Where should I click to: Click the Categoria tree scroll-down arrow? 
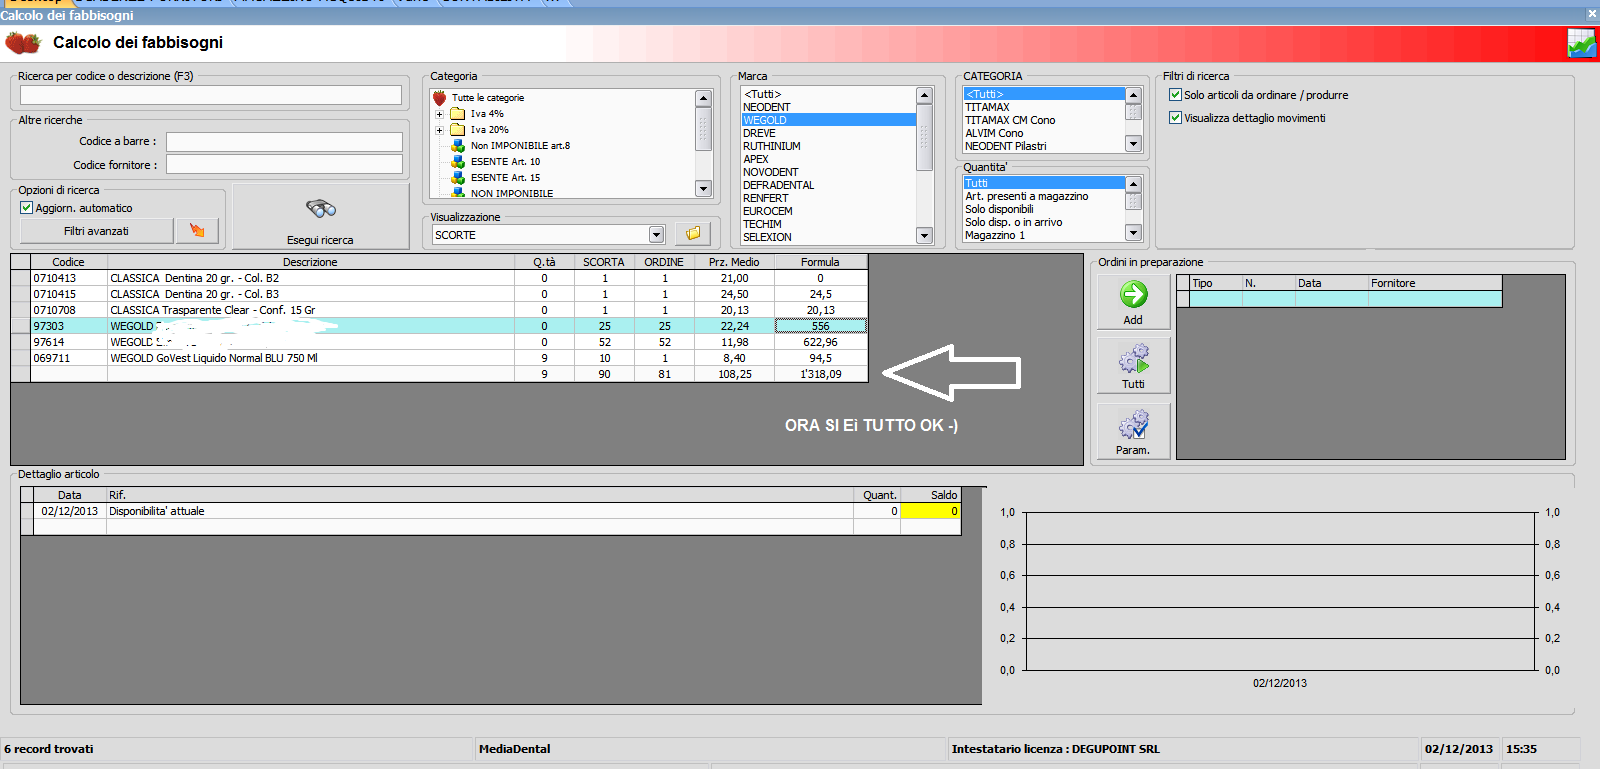tap(703, 189)
